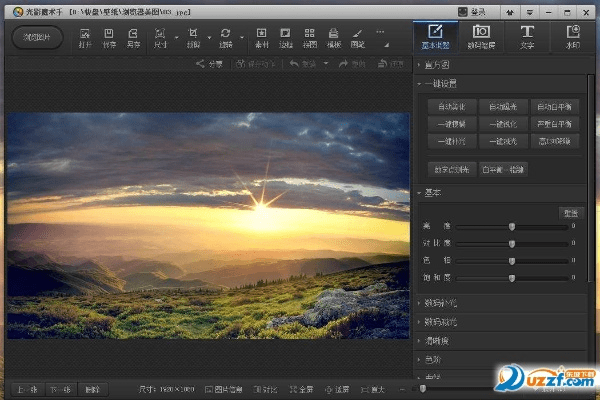Toggle the Compare (对比) view
The image size is (600, 400).
point(265,388)
